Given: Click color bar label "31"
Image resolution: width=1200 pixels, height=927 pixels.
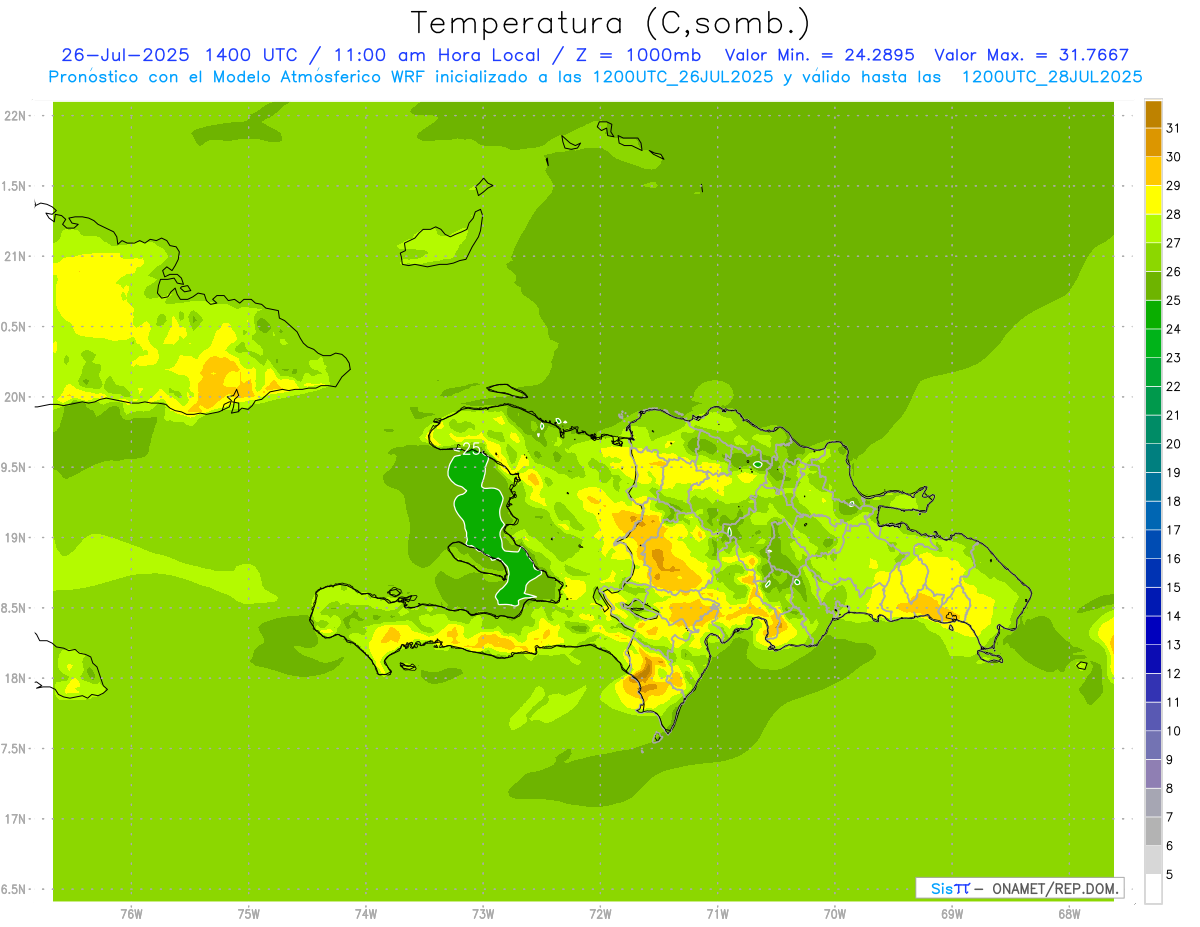Looking at the screenshot, I should (x=1174, y=128).
